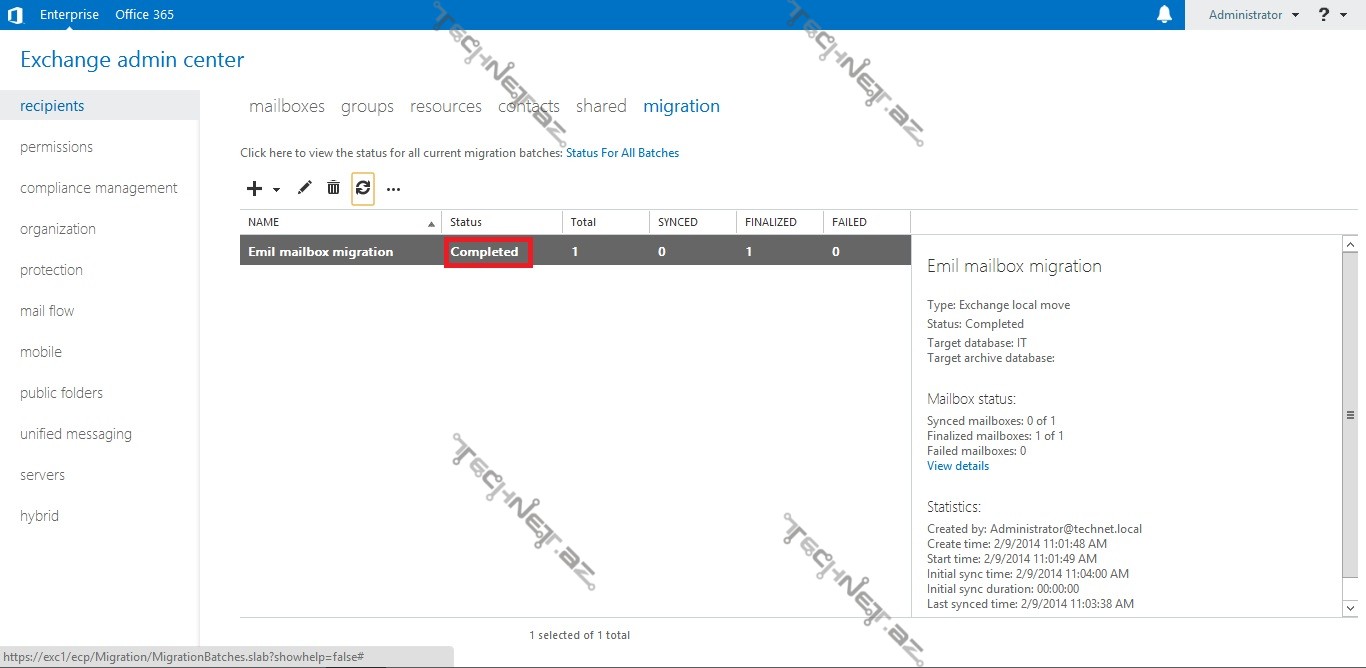1366x668 pixels.
Task: Click the Office logo icon in header
Action: pos(15,15)
